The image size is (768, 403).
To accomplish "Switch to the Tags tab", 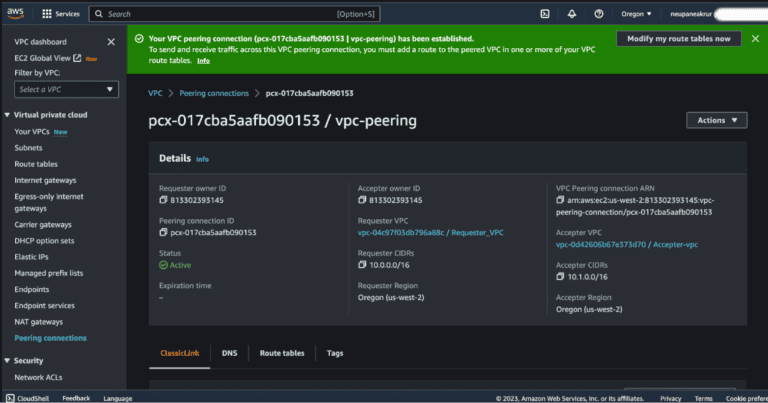I will pos(335,353).
